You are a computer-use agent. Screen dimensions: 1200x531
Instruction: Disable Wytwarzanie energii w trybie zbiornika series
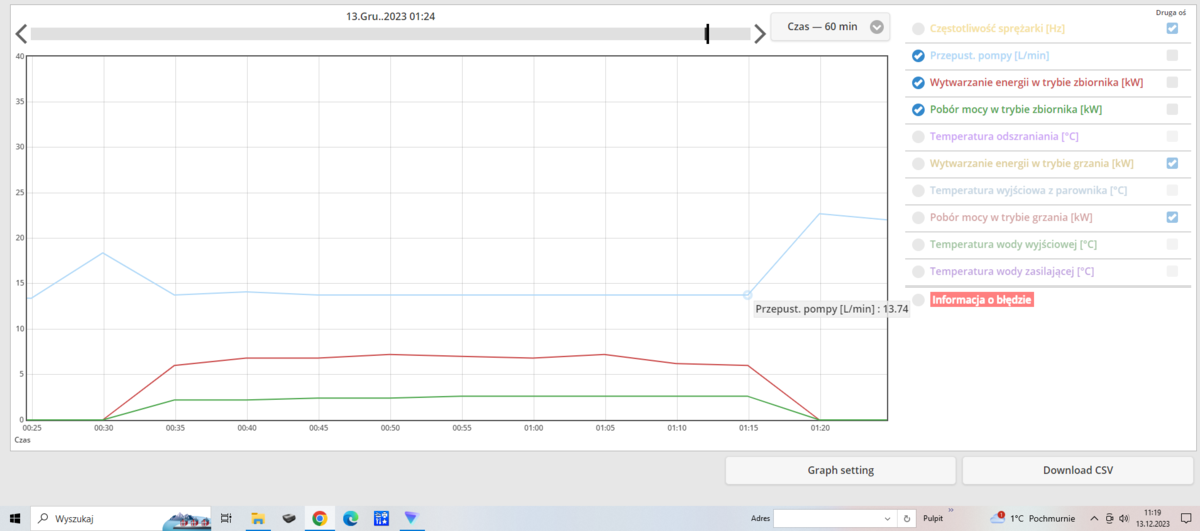coord(918,83)
